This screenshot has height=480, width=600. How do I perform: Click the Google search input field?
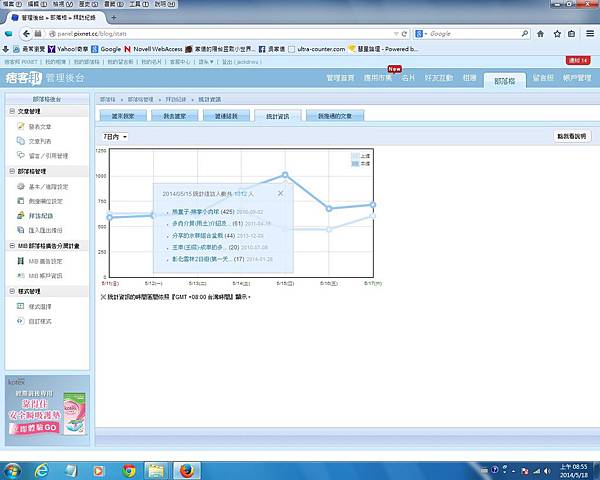[x=474, y=34]
